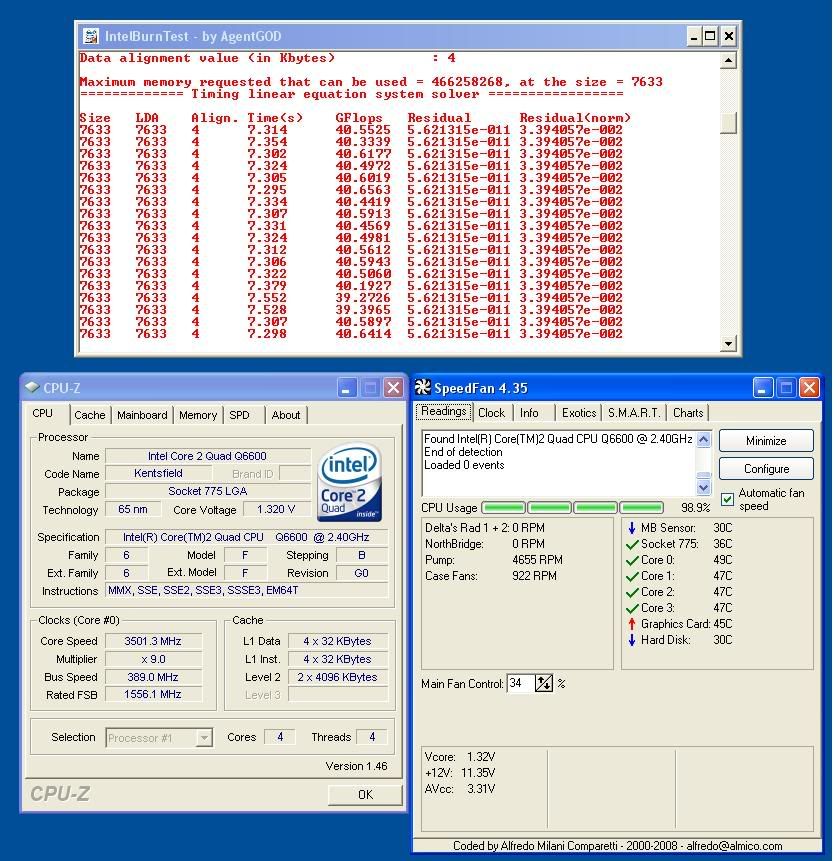840x861 pixels.
Task: Click the green checkmark beside Core 0
Action: pos(631,560)
